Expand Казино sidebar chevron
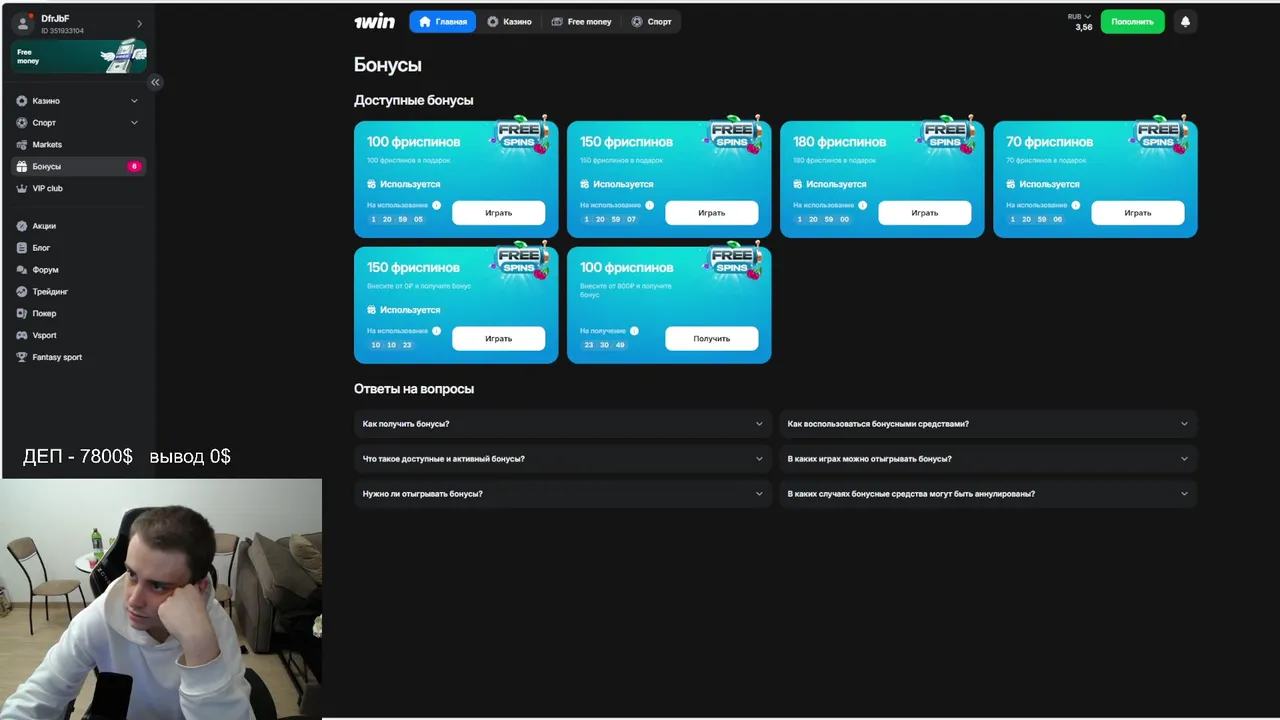 tap(134, 101)
